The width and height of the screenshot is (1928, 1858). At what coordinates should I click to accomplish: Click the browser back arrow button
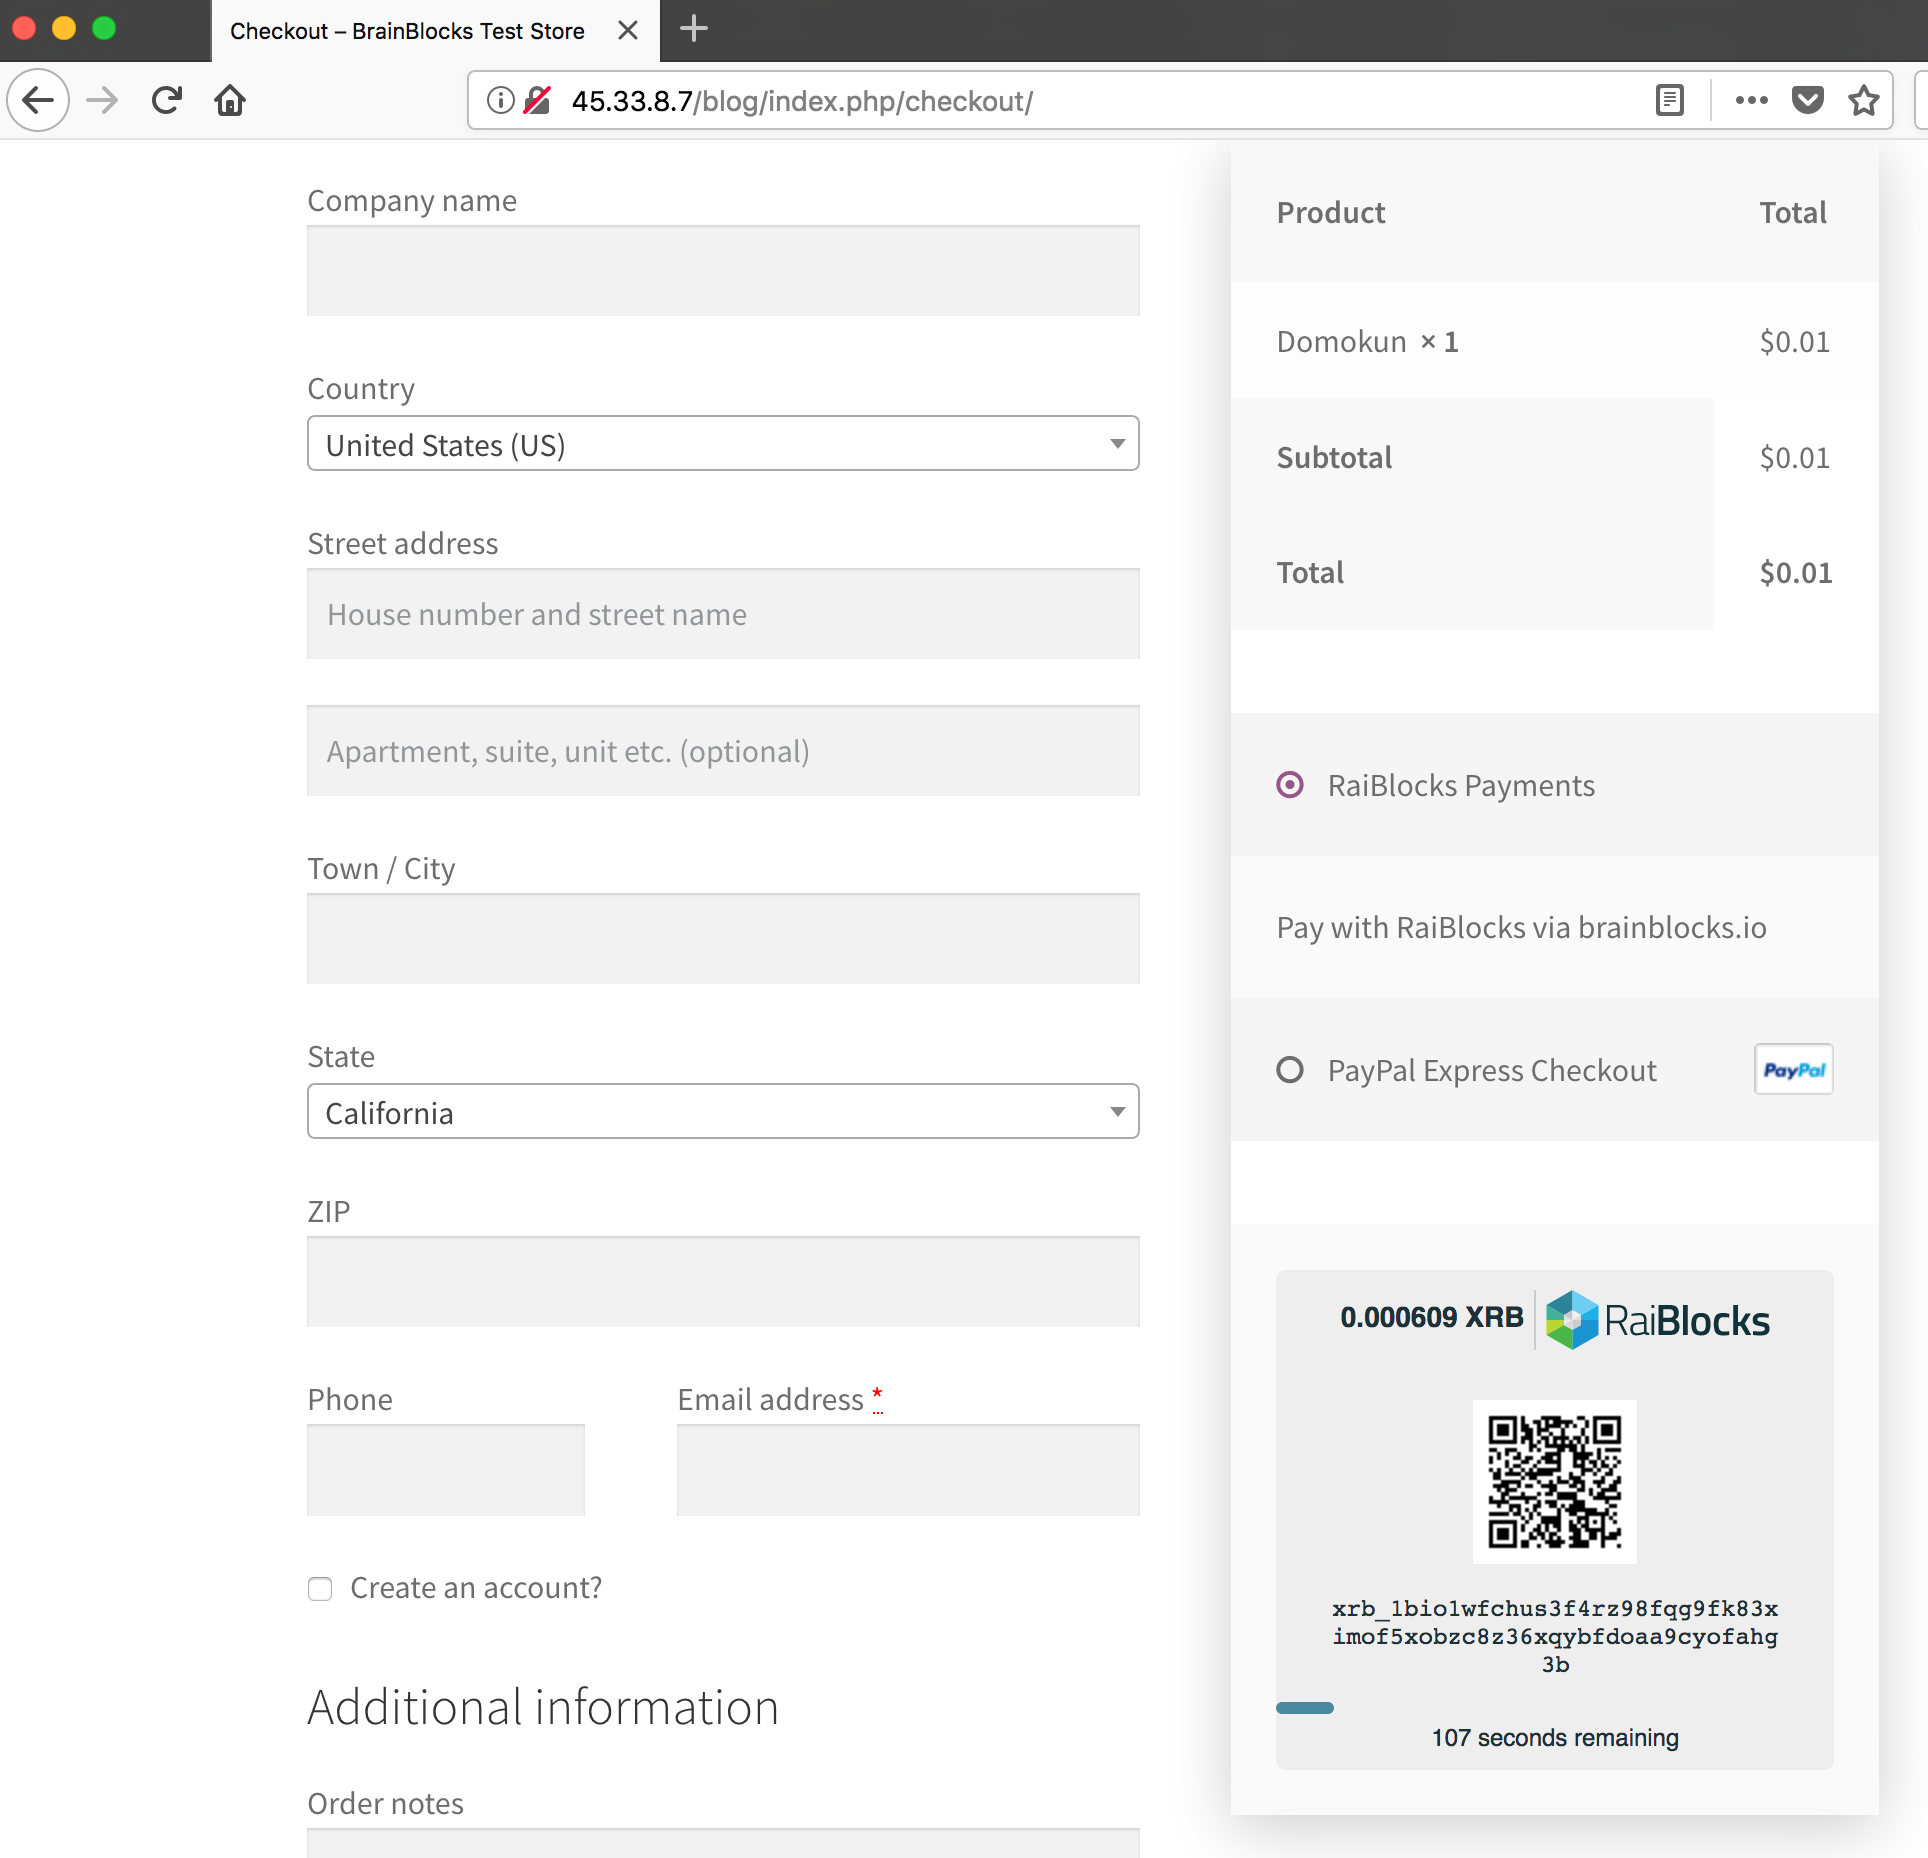coord(38,100)
